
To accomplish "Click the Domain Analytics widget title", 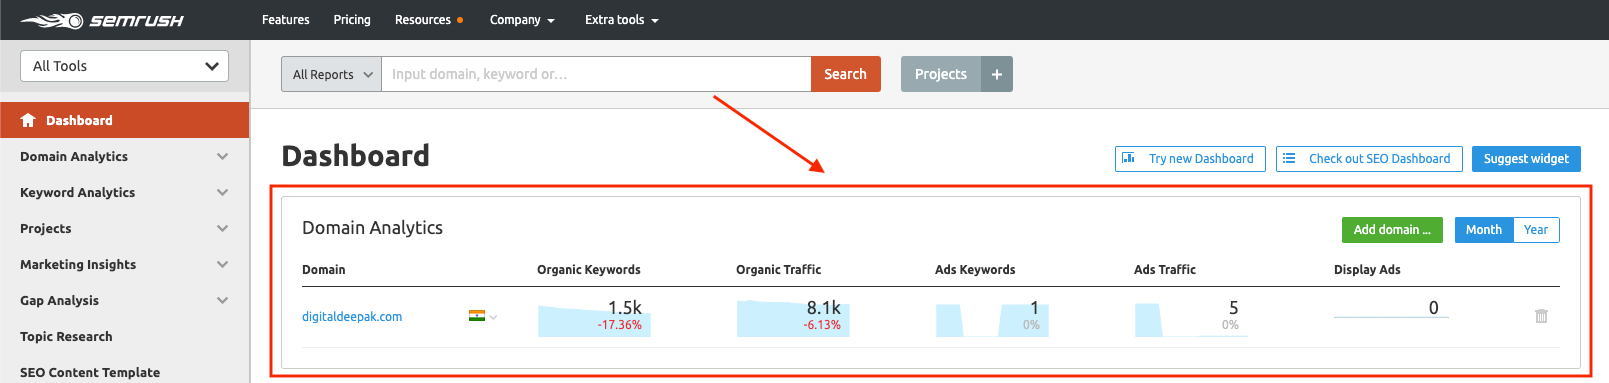I will (372, 228).
